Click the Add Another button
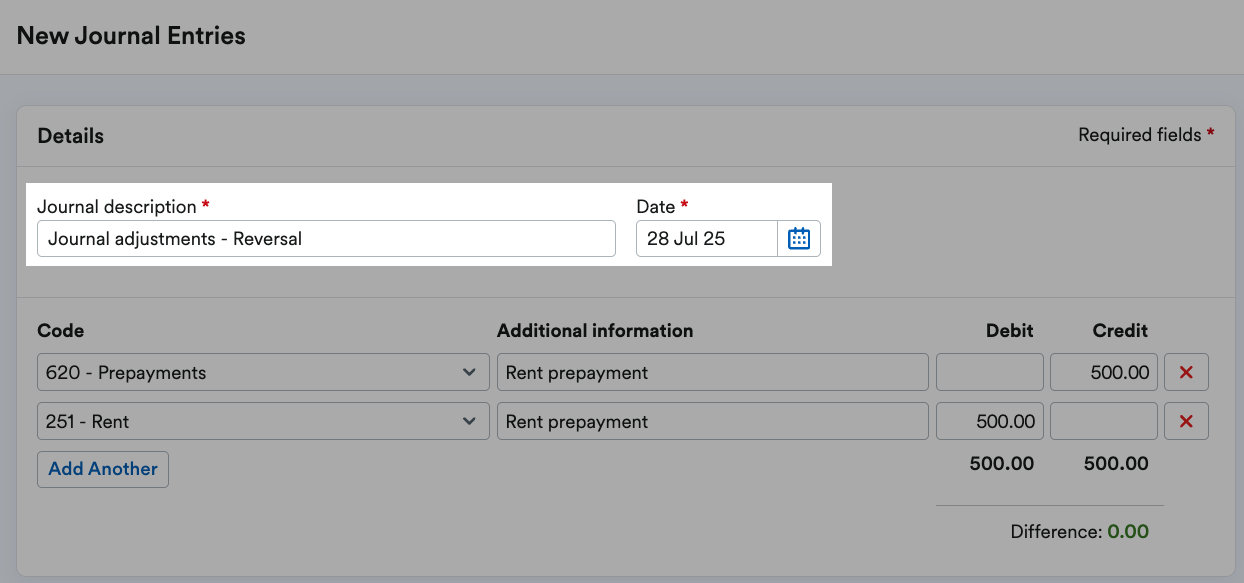 (x=102, y=469)
